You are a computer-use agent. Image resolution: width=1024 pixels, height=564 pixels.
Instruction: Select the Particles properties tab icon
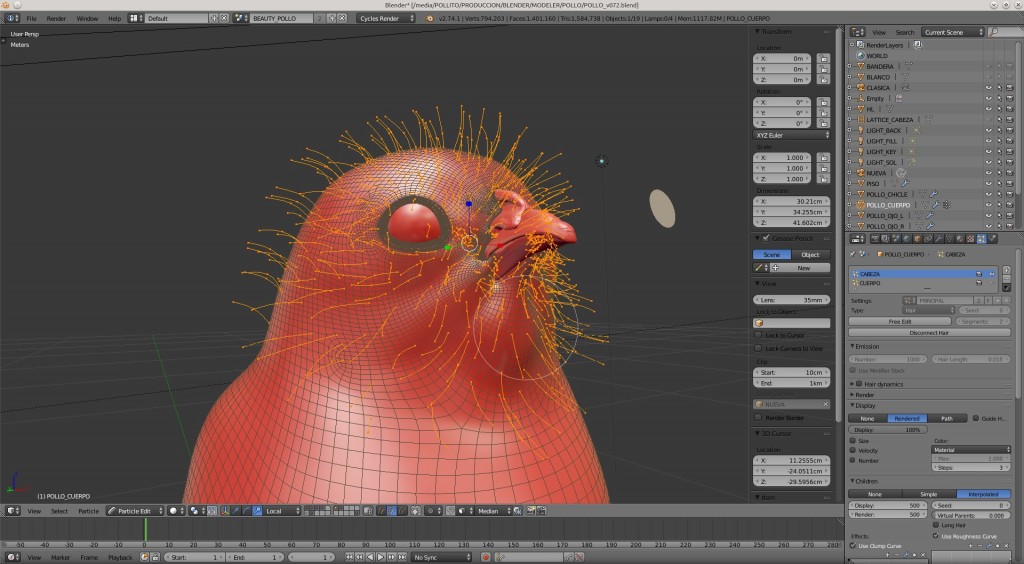tap(982, 239)
